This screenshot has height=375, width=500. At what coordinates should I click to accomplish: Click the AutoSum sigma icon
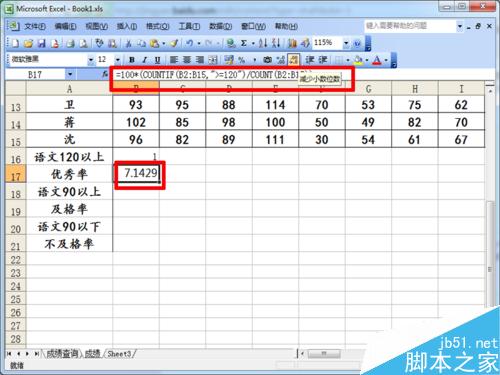pos(244,43)
